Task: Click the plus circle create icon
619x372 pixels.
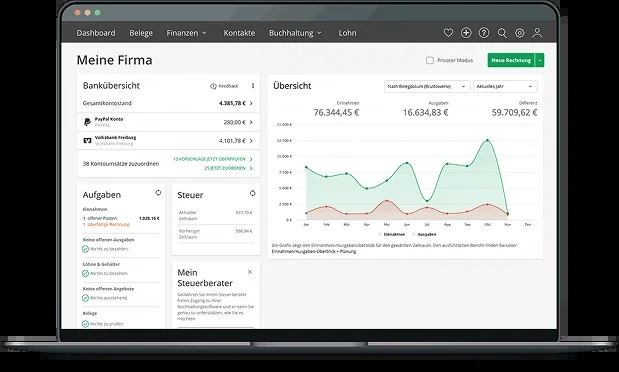Action: coord(466,33)
